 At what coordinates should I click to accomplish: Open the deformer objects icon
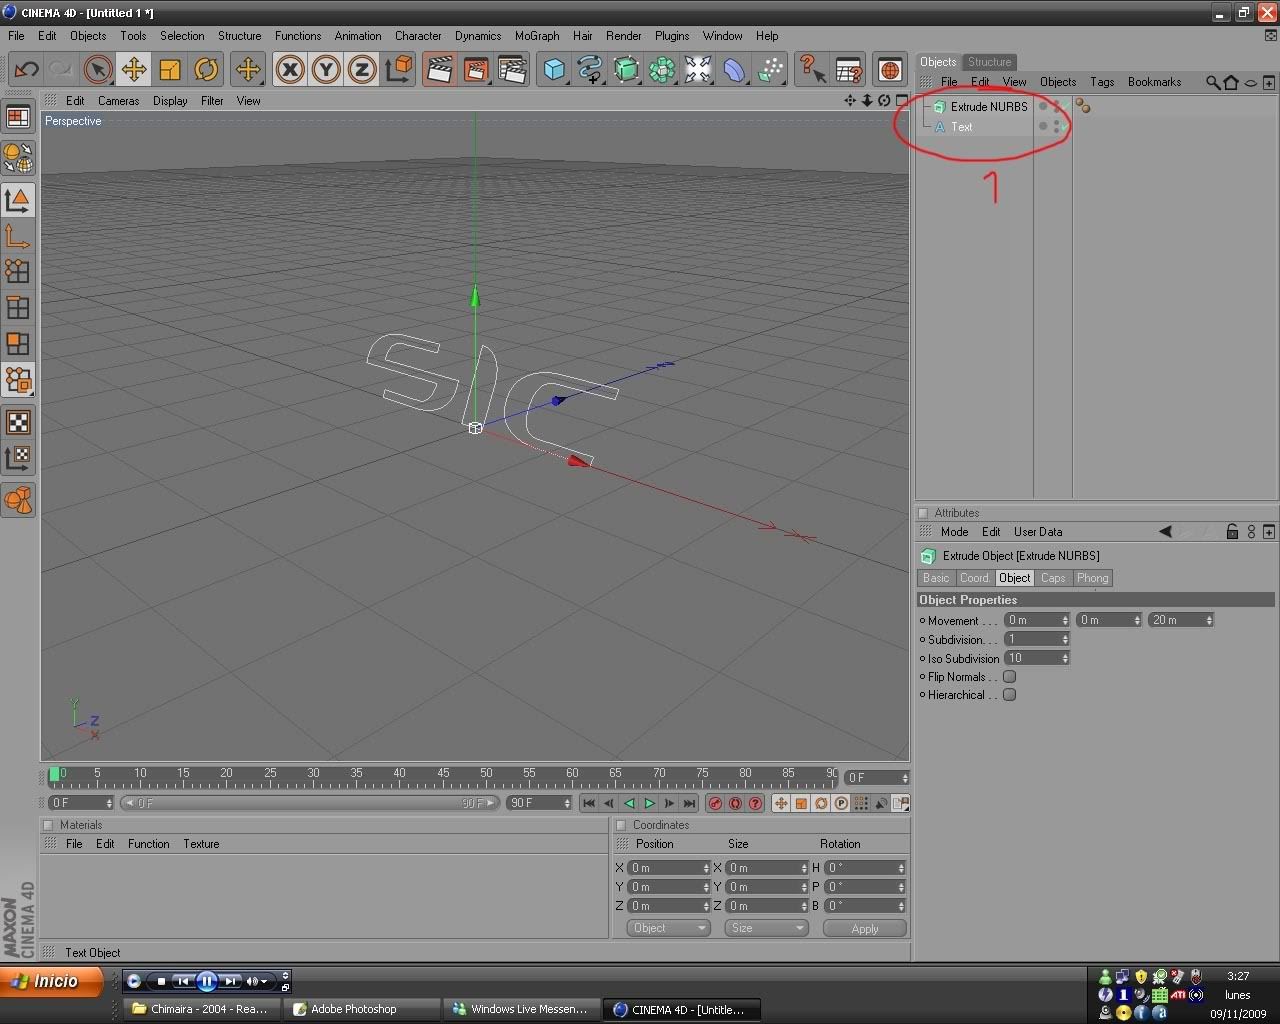[734, 69]
